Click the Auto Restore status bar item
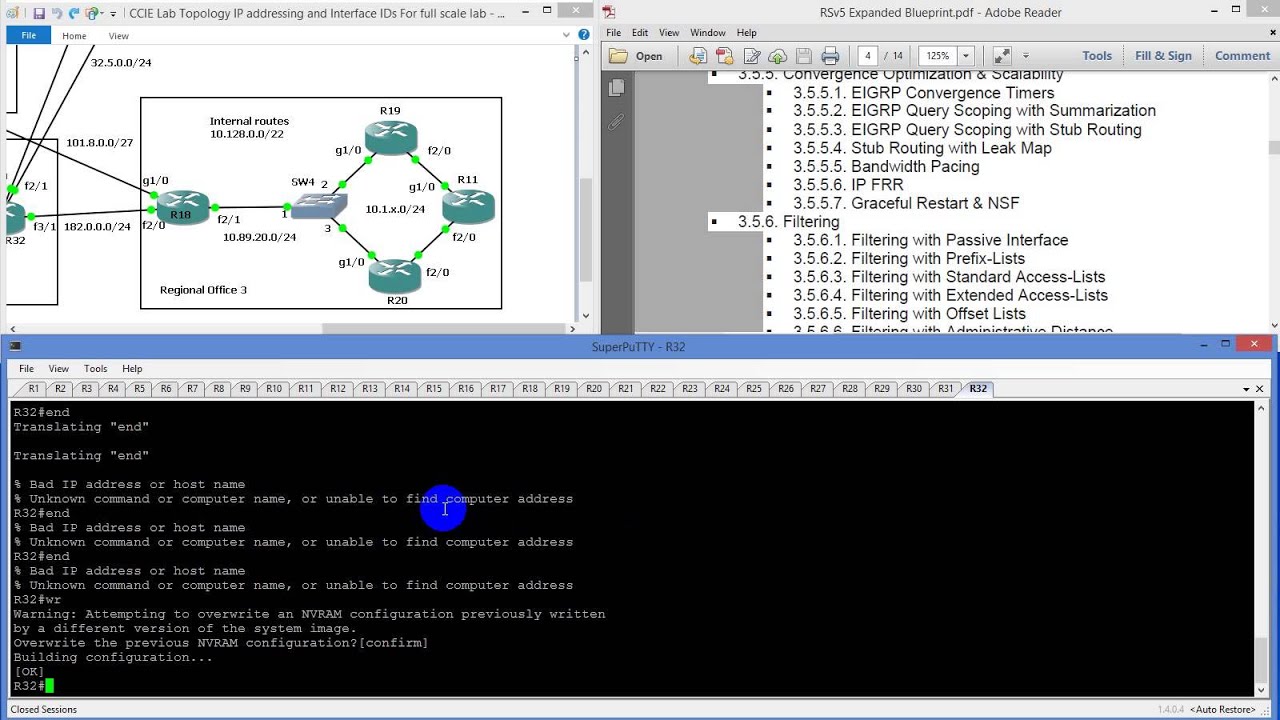Image resolution: width=1280 pixels, height=720 pixels. tap(1224, 709)
